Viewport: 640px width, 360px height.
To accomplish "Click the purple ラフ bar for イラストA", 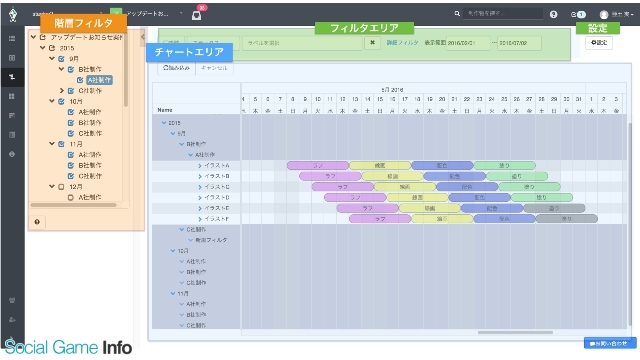I will pos(318,165).
